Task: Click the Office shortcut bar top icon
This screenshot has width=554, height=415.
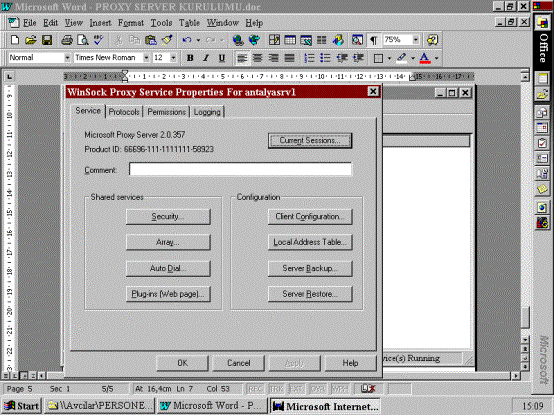Action: (542, 23)
